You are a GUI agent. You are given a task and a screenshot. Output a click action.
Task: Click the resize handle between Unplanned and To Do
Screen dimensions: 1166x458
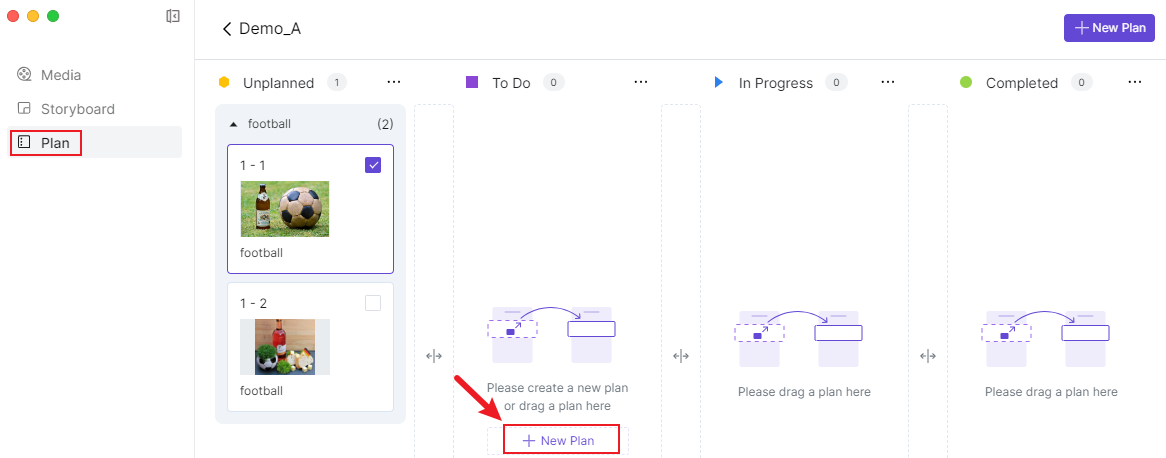tap(434, 356)
